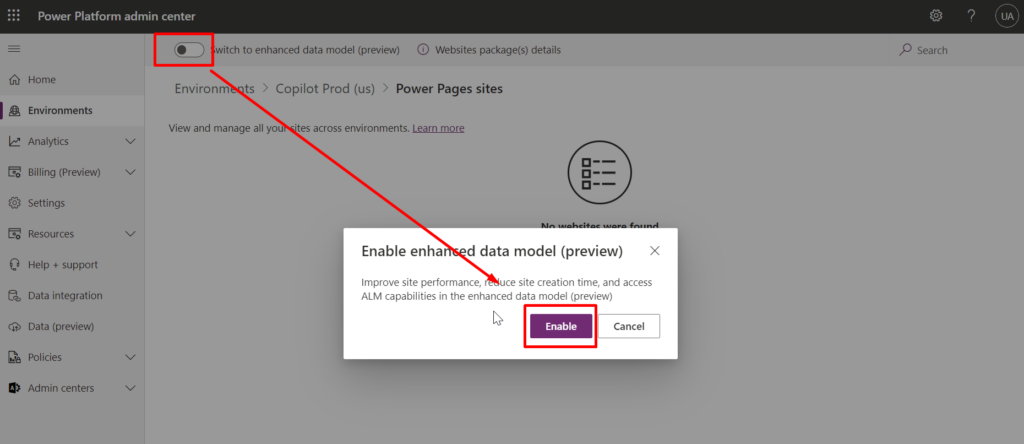Click the Resources label in sidebar

pos(51,234)
